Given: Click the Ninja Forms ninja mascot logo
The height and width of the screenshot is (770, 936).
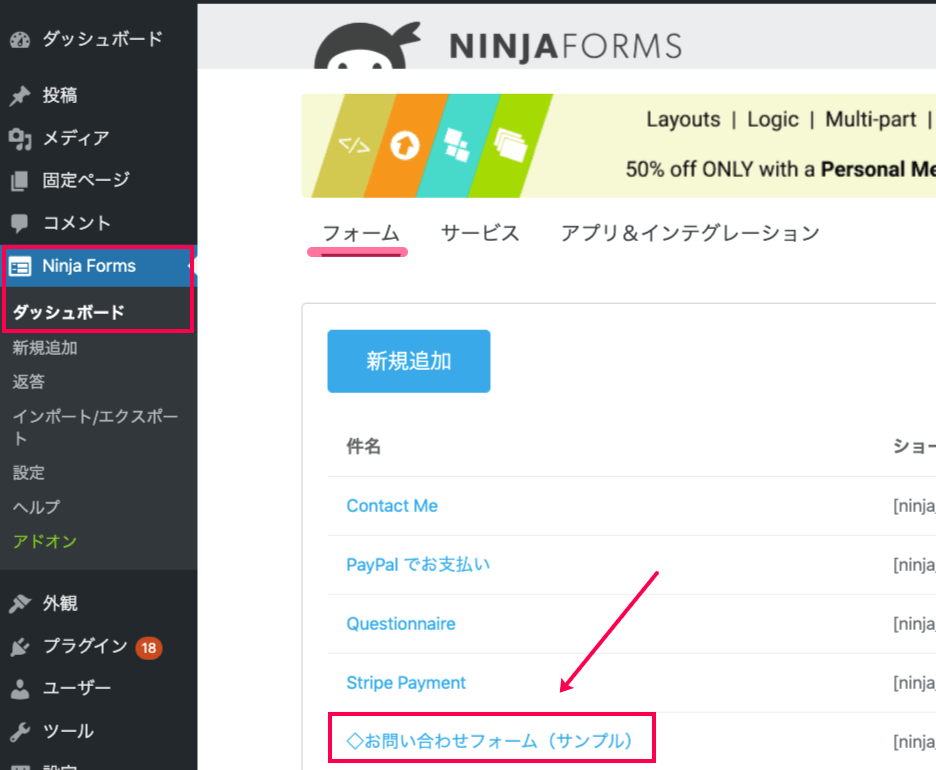Looking at the screenshot, I should tap(366, 46).
